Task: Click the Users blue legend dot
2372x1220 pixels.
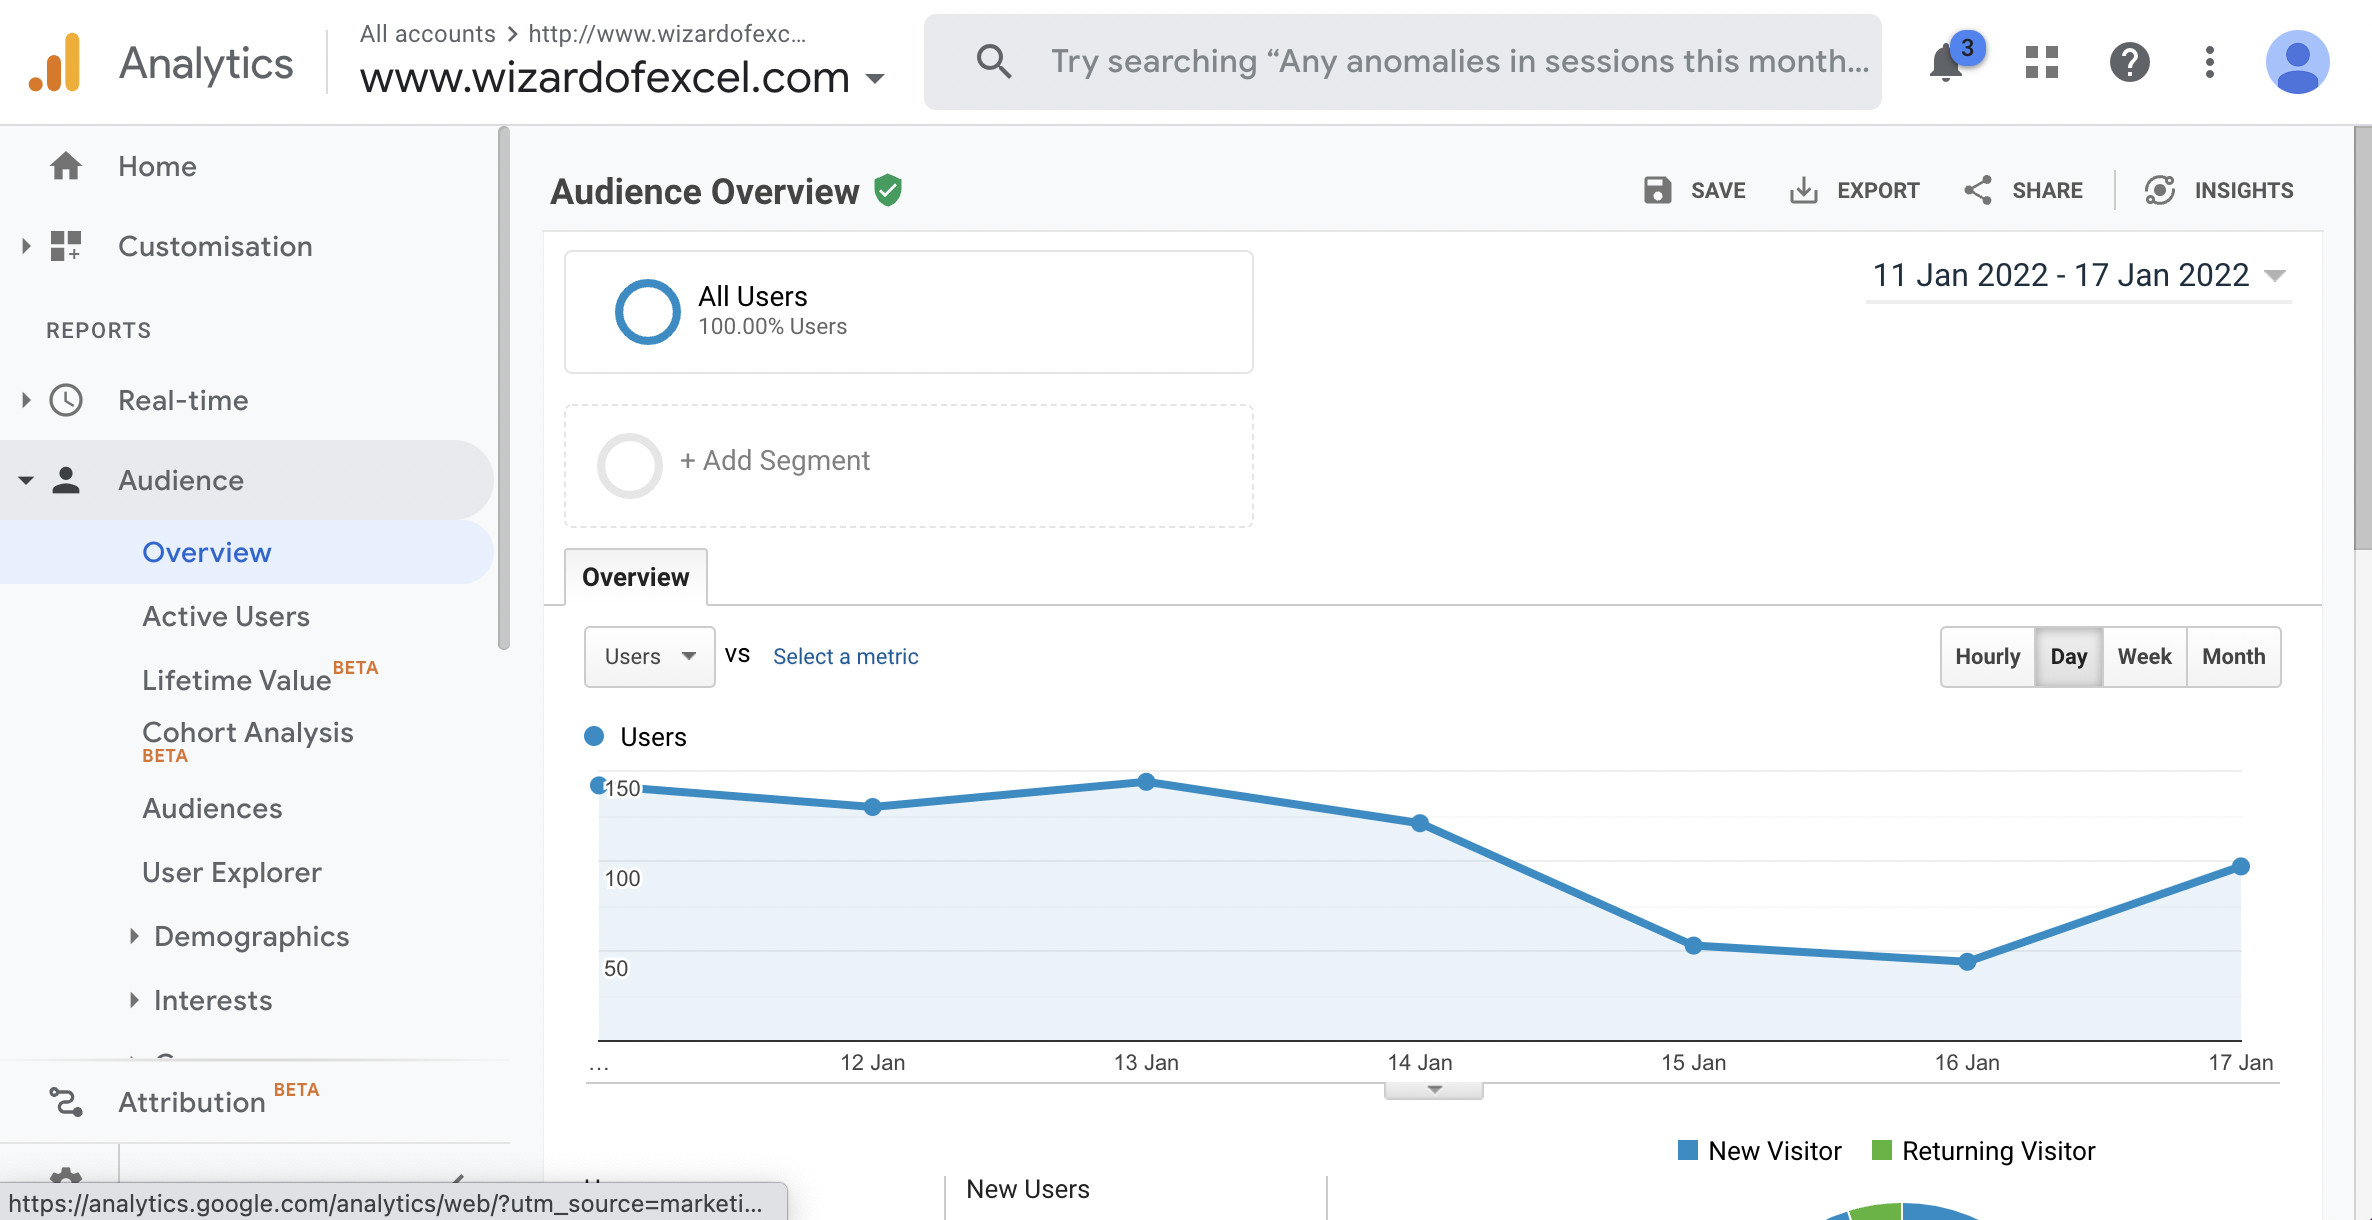Action: 594,736
